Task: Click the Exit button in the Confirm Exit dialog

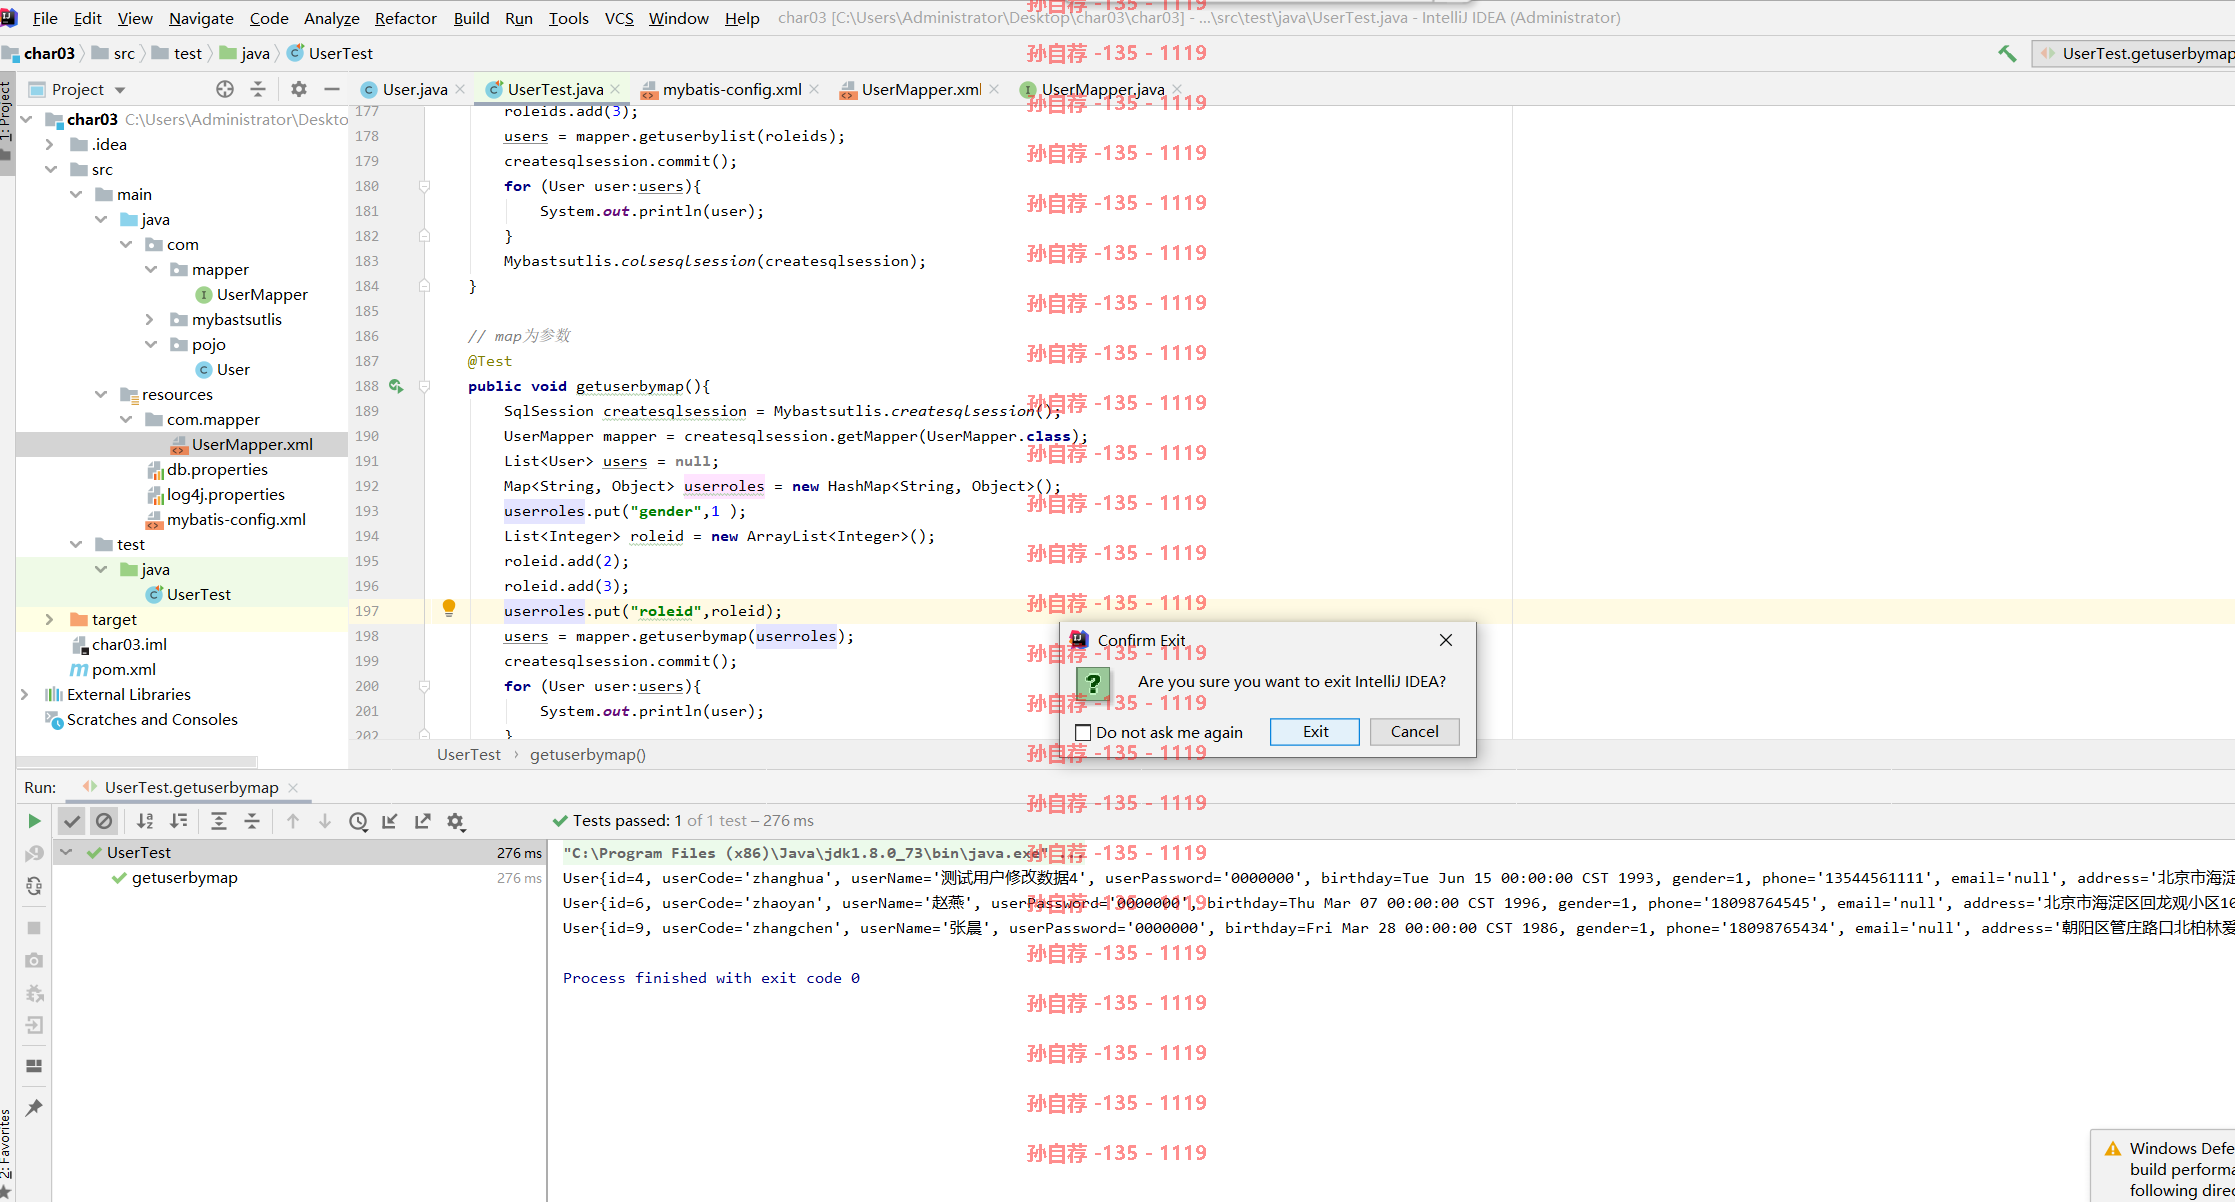Action: pos(1315,732)
